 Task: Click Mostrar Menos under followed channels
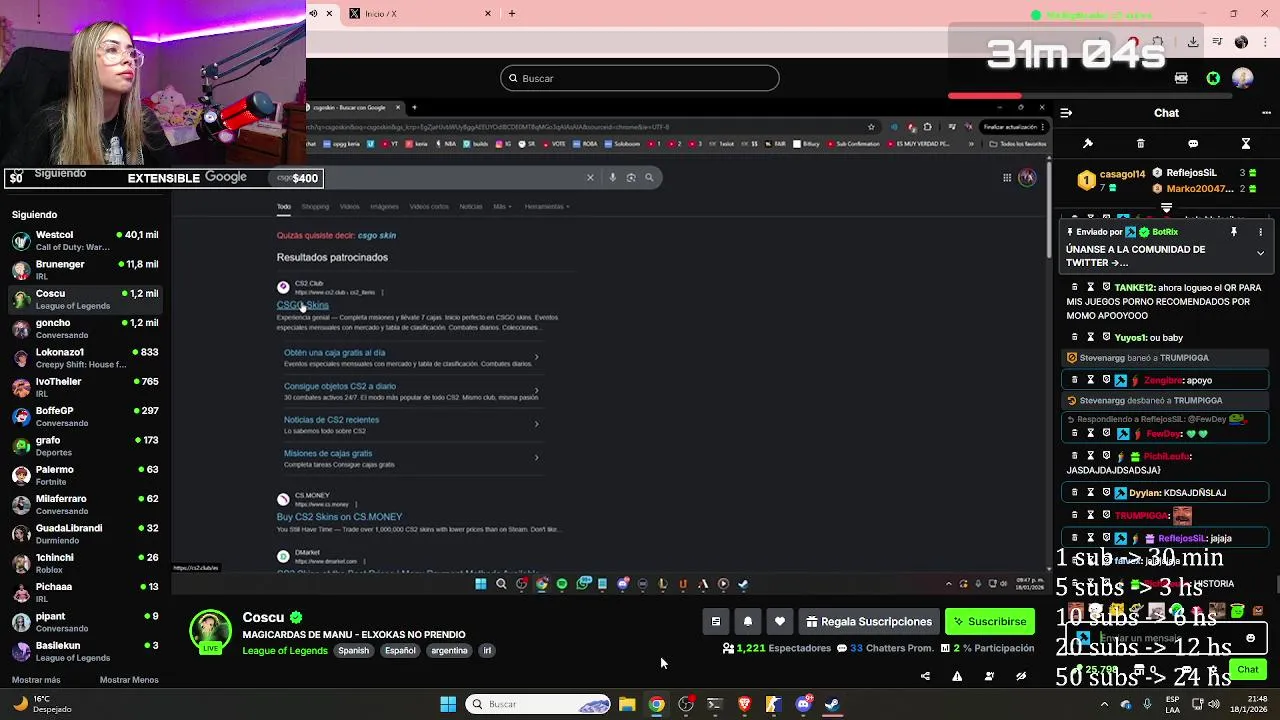coord(129,680)
